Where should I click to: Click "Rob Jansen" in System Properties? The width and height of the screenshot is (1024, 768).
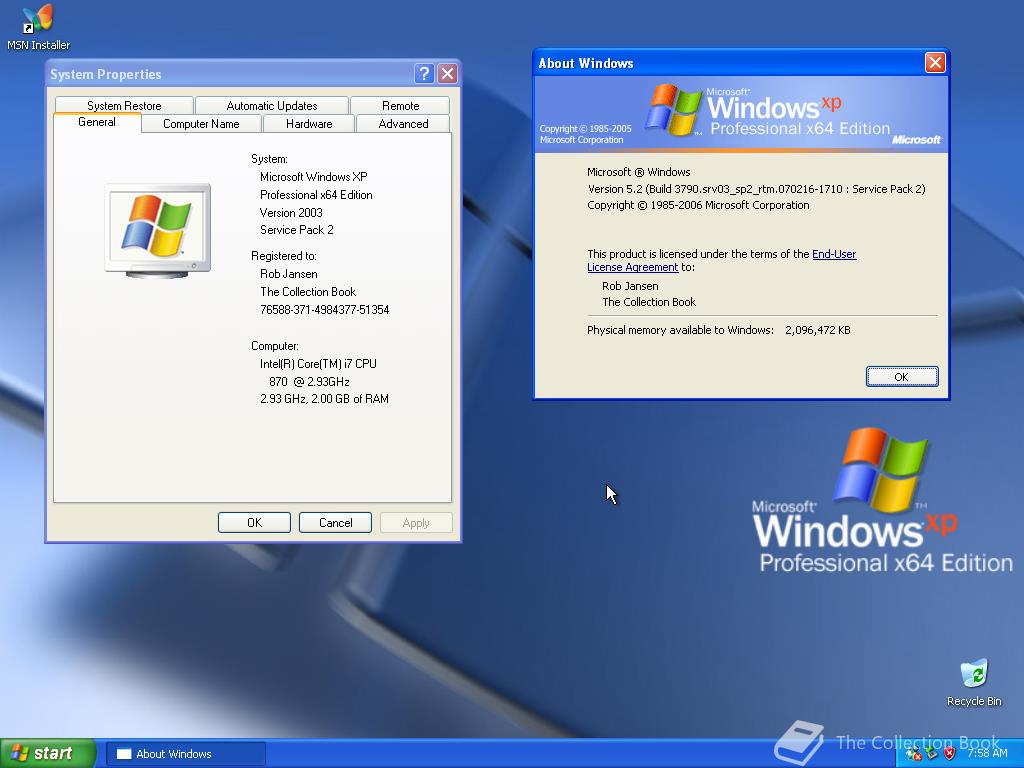coord(289,274)
